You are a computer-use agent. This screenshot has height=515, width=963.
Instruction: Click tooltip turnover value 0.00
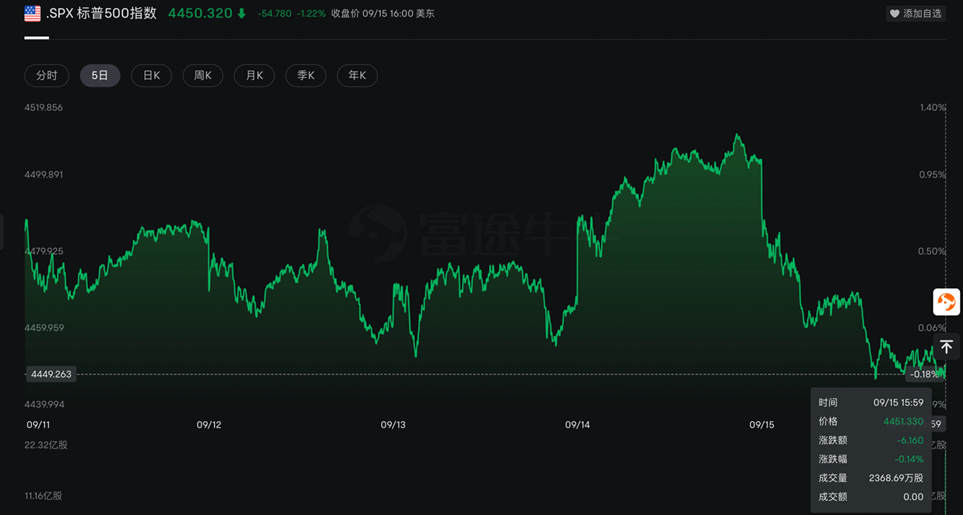pyautogui.click(x=913, y=497)
